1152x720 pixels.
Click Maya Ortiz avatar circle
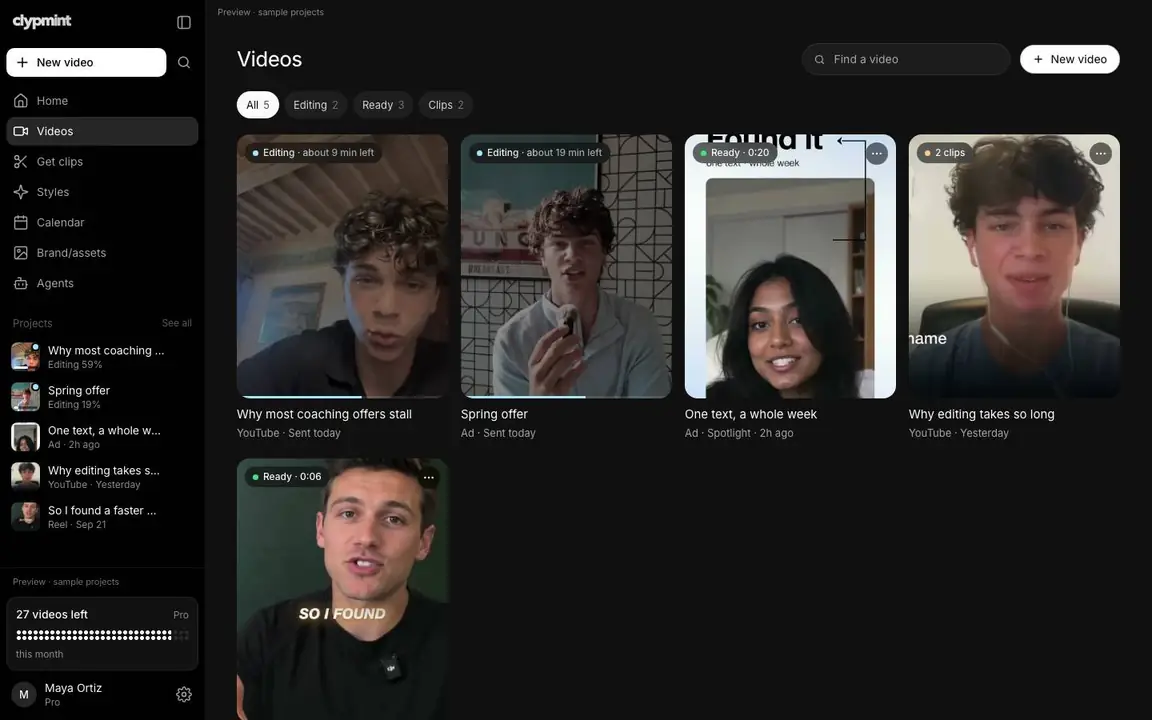coord(24,694)
